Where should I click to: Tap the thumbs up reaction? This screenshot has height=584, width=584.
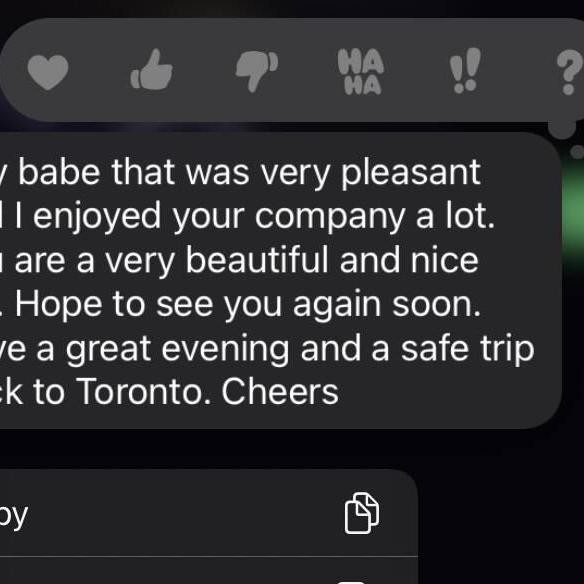pos(152,70)
